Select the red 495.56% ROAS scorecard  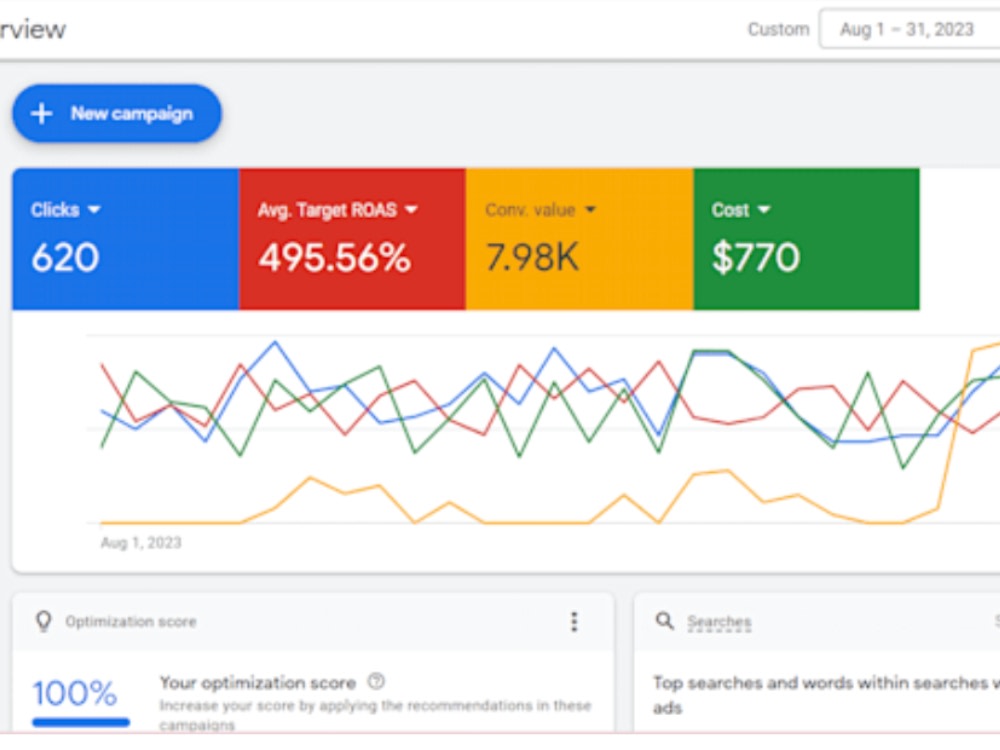(x=353, y=239)
